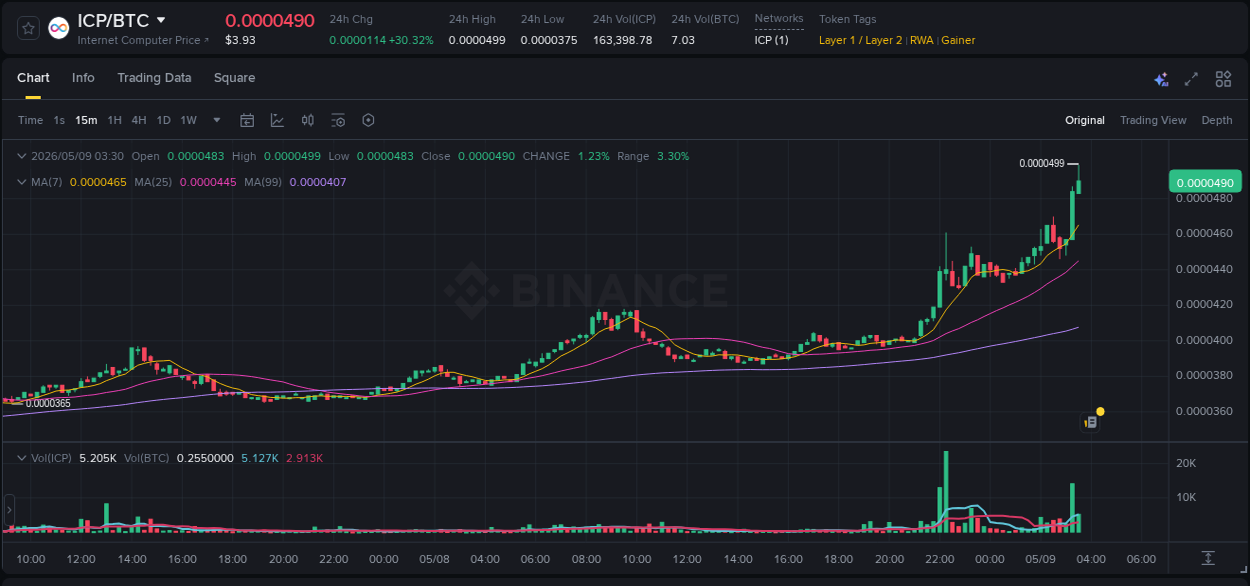Viewport: 1250px width, 586px height.
Task: Collapse the MA indicator row chevron
Action: pyautogui.click(x=22, y=182)
